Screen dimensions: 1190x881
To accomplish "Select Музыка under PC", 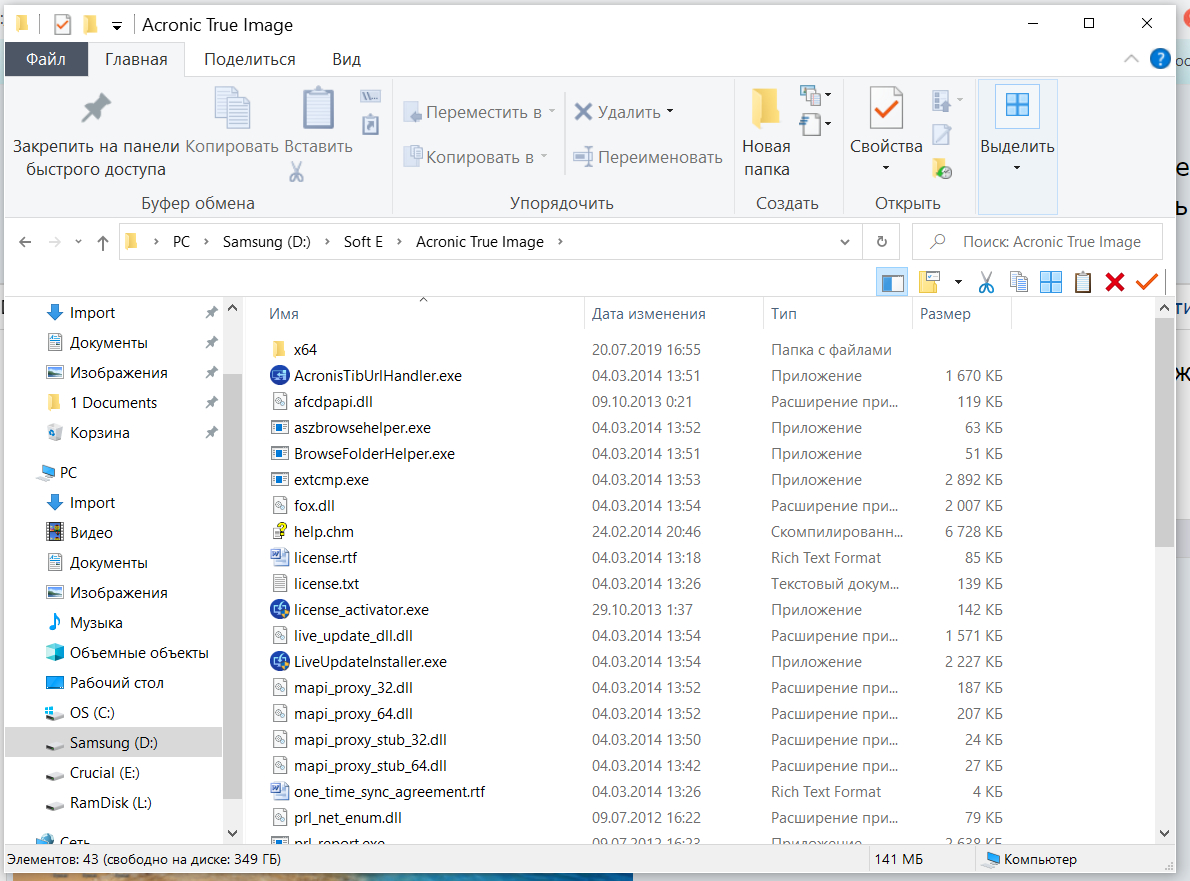I will [96, 623].
